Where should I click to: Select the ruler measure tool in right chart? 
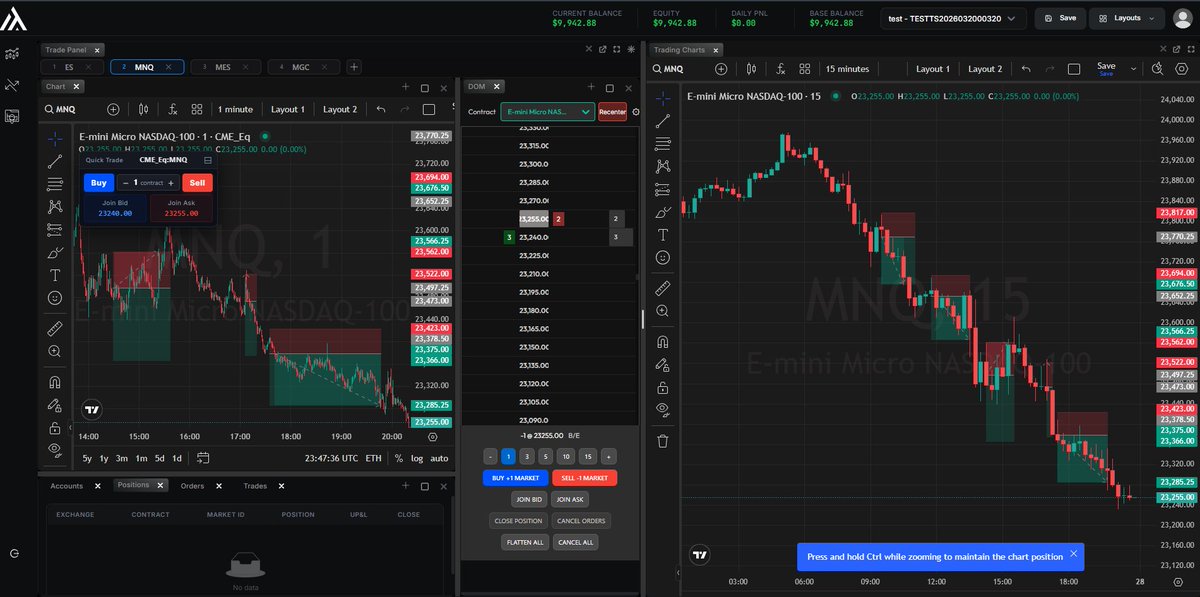click(662, 288)
